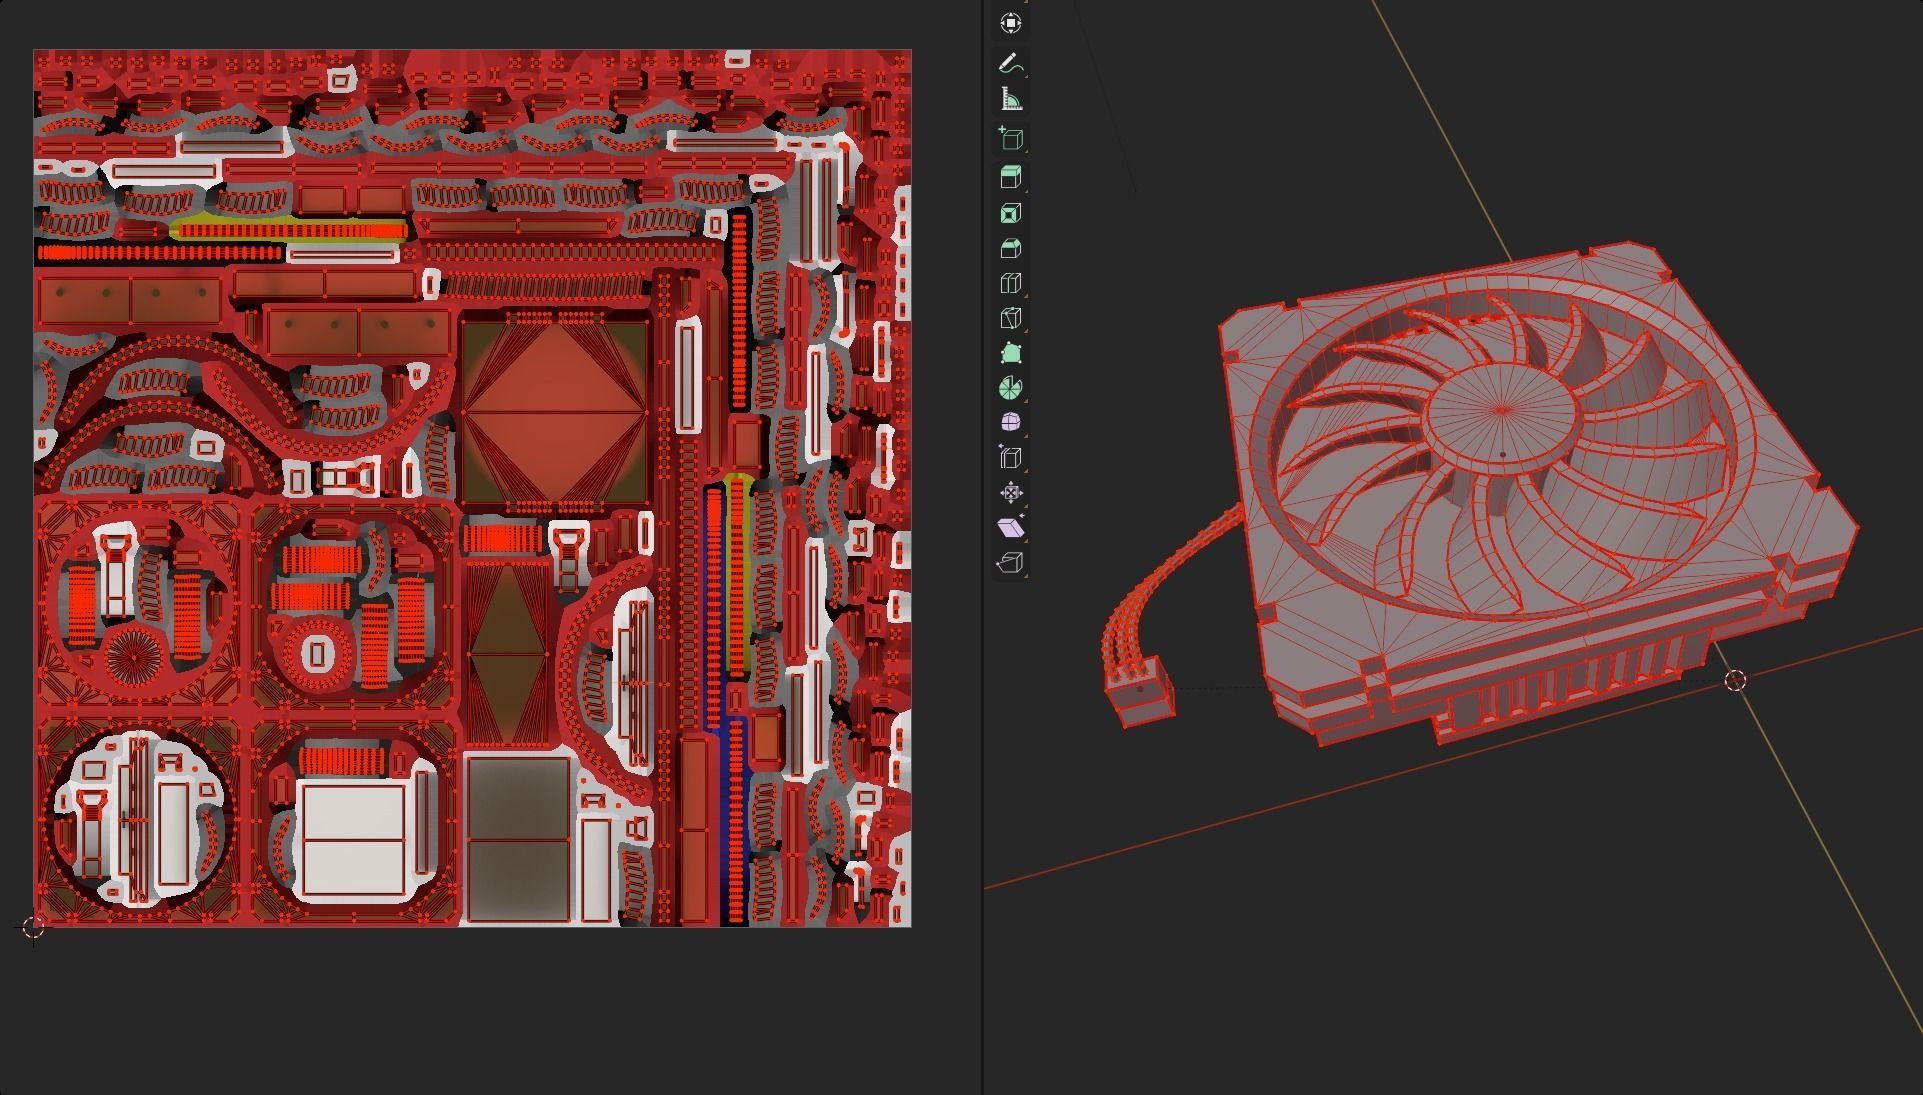The width and height of the screenshot is (1923, 1095).
Task: Select the Shrink/Fatten tool
Action: [x=1010, y=492]
